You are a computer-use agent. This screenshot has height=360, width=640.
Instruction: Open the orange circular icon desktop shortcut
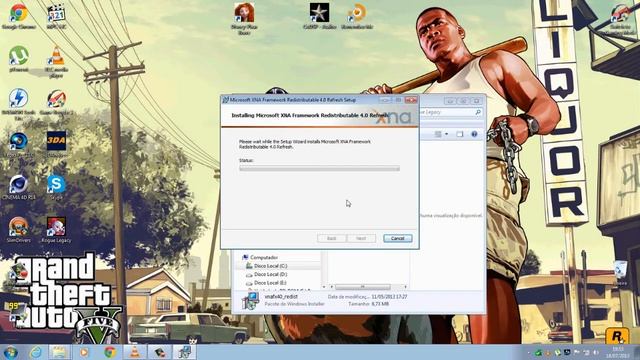357,16
